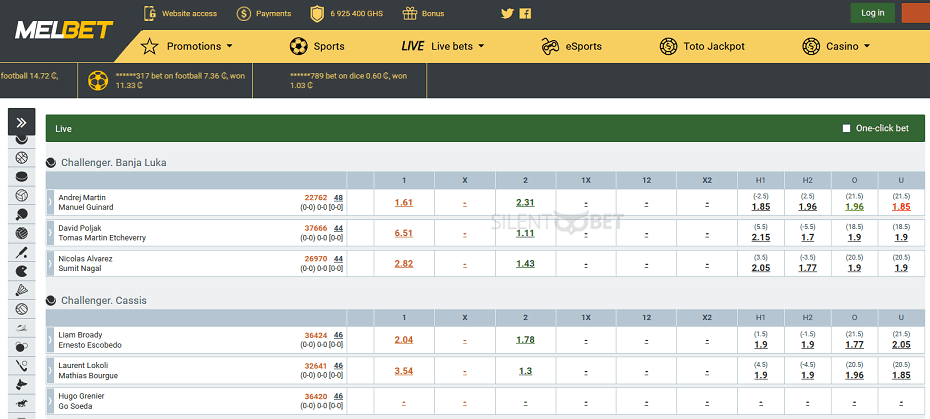Click the Challenger. Banja Luka heading

coord(114,163)
